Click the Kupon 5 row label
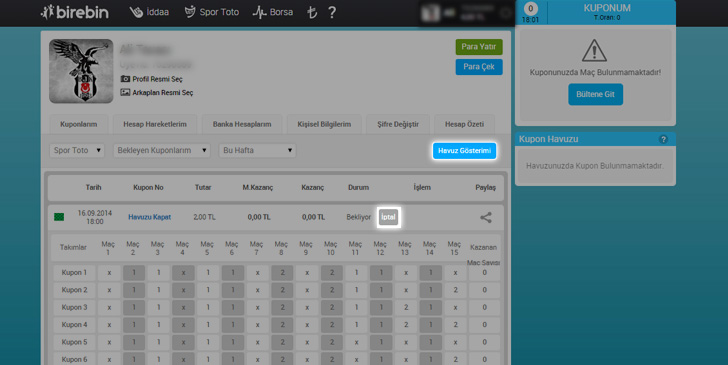728x365 pixels. [x=74, y=342]
